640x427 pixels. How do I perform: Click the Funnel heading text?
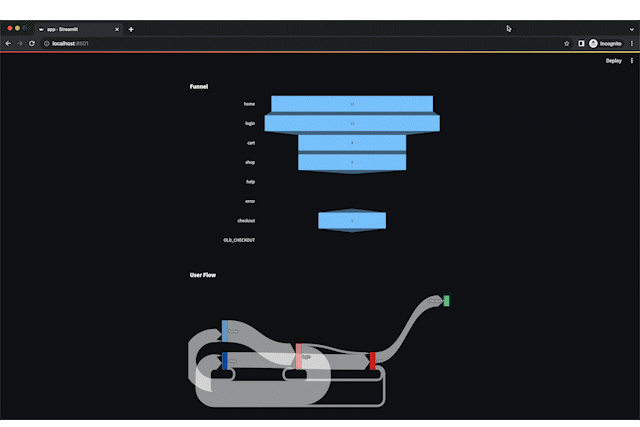(199, 87)
